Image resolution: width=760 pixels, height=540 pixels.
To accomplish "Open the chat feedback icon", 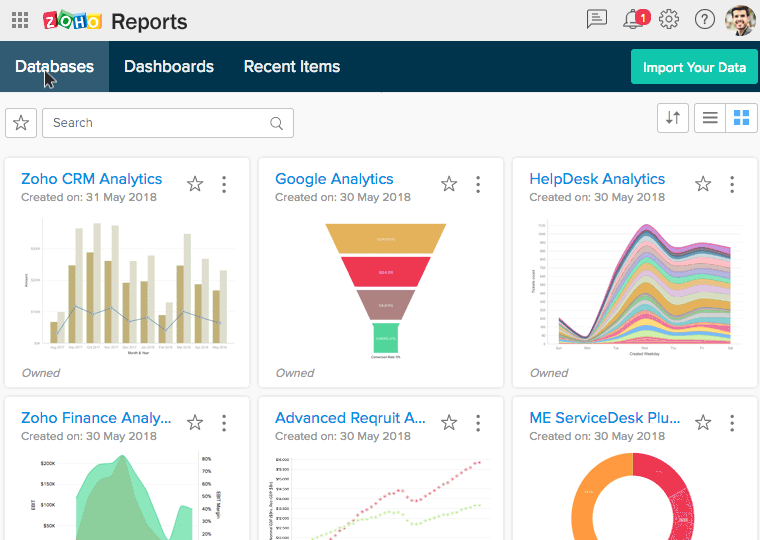I will (597, 19).
